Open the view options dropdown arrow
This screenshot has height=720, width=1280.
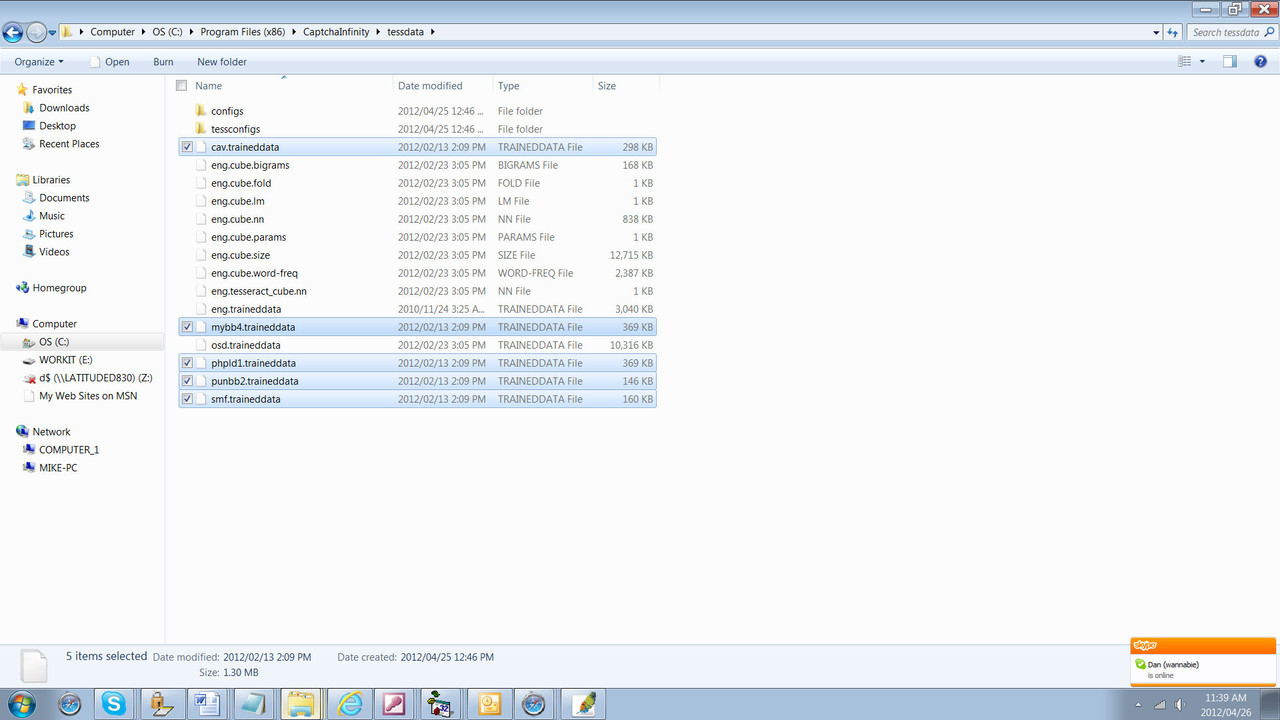[1202, 62]
